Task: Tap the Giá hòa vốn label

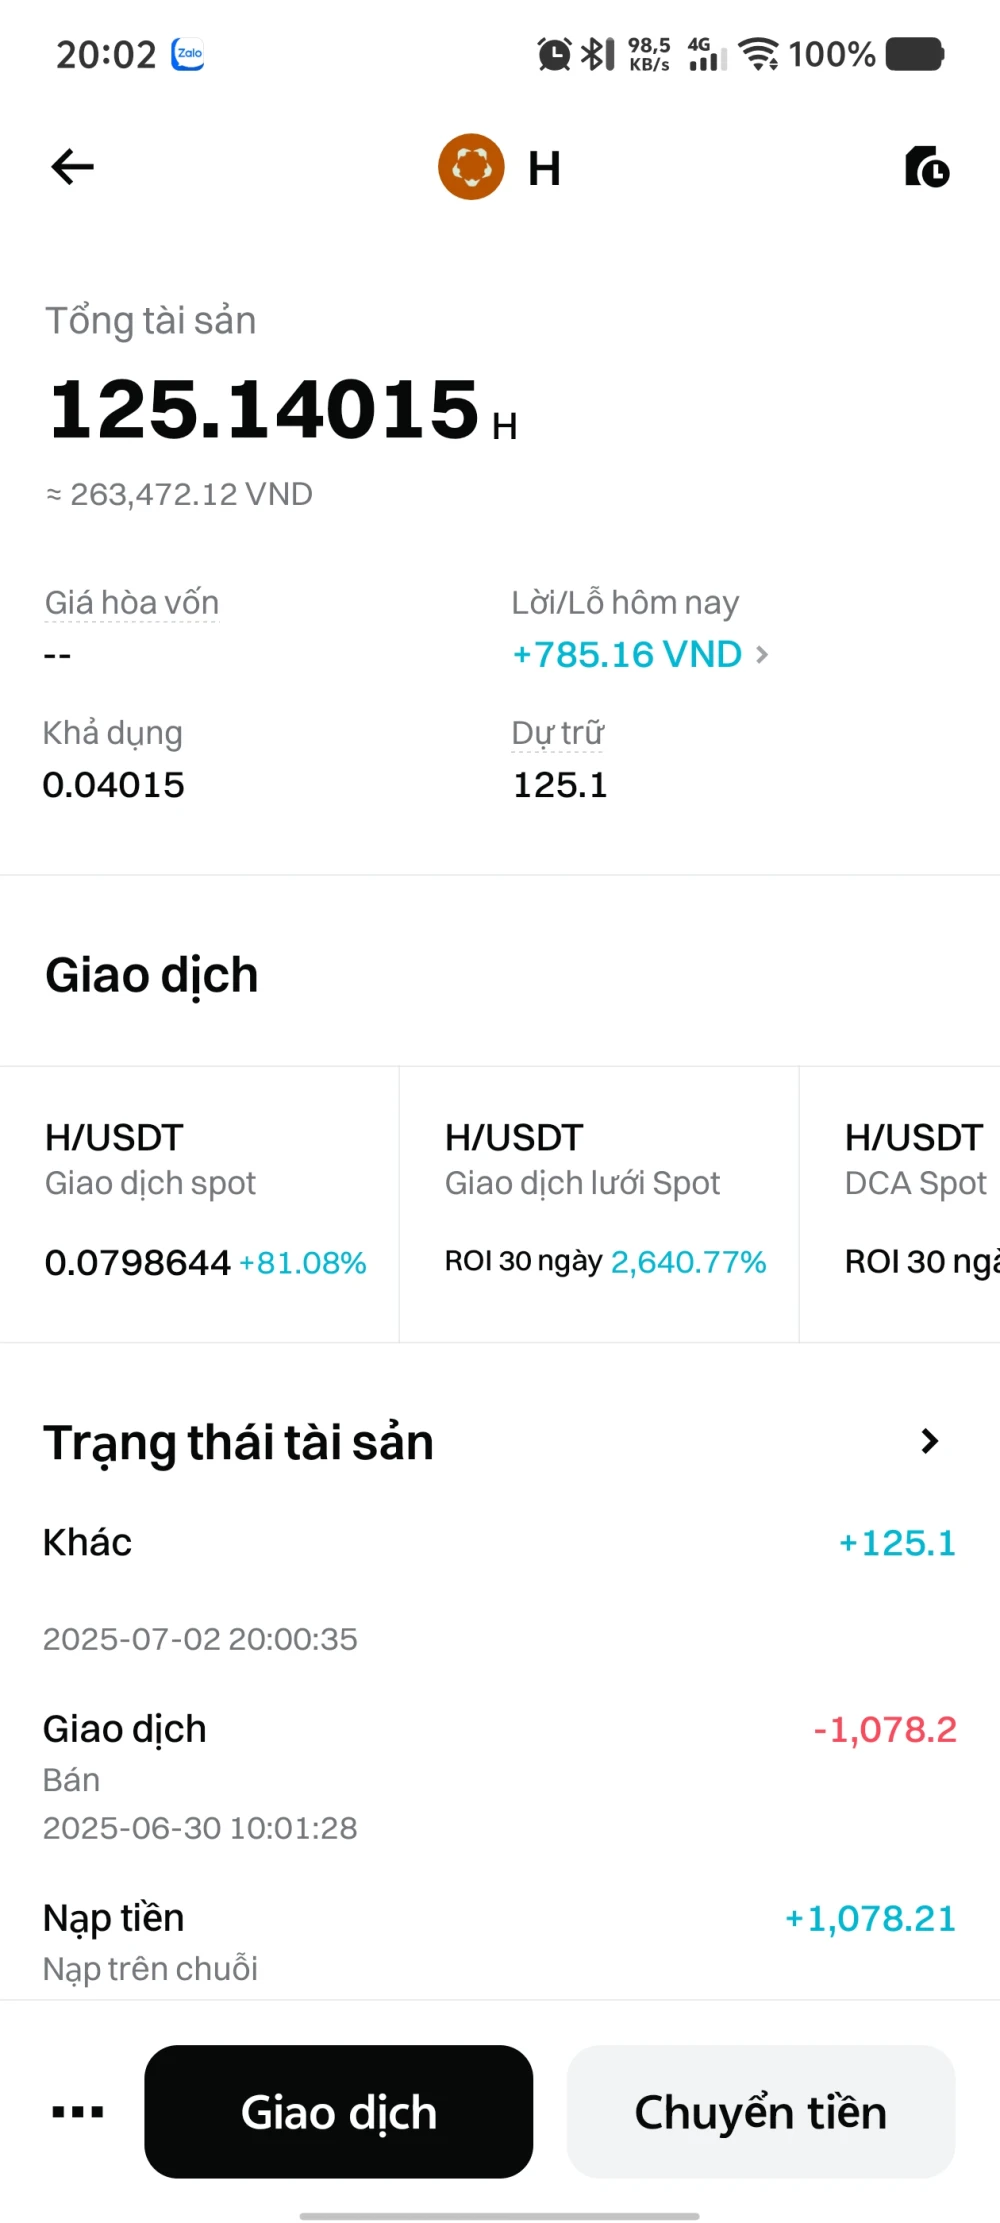Action: coord(131,603)
